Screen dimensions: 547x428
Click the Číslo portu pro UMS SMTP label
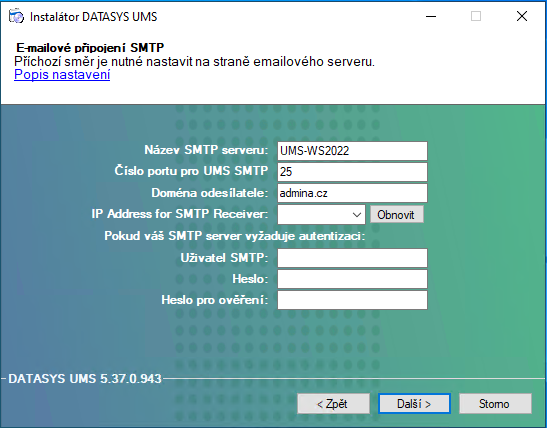tap(191, 171)
